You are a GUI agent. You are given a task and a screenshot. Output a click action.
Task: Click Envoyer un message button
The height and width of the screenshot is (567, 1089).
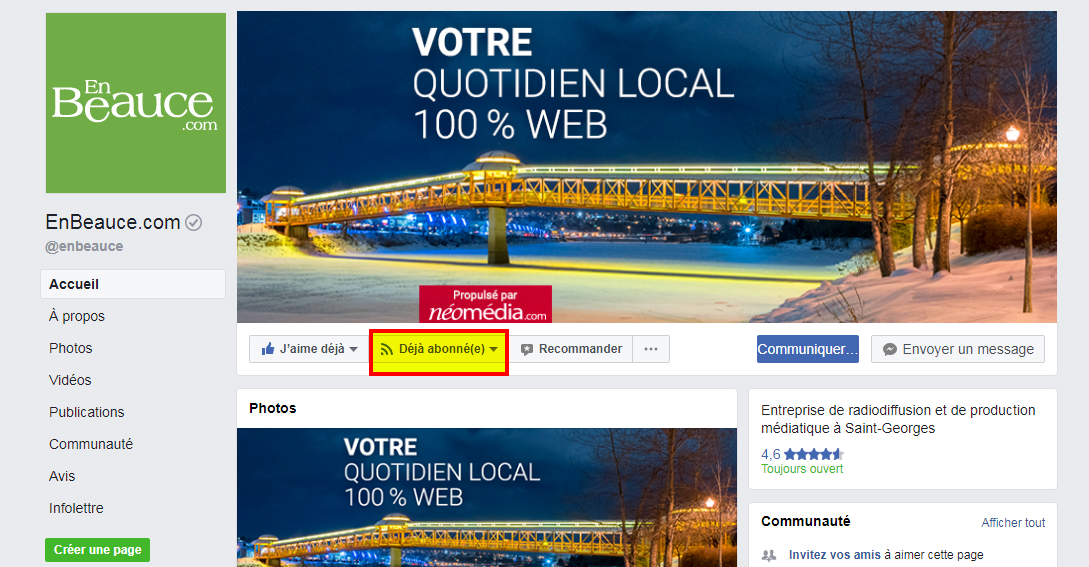pos(958,349)
